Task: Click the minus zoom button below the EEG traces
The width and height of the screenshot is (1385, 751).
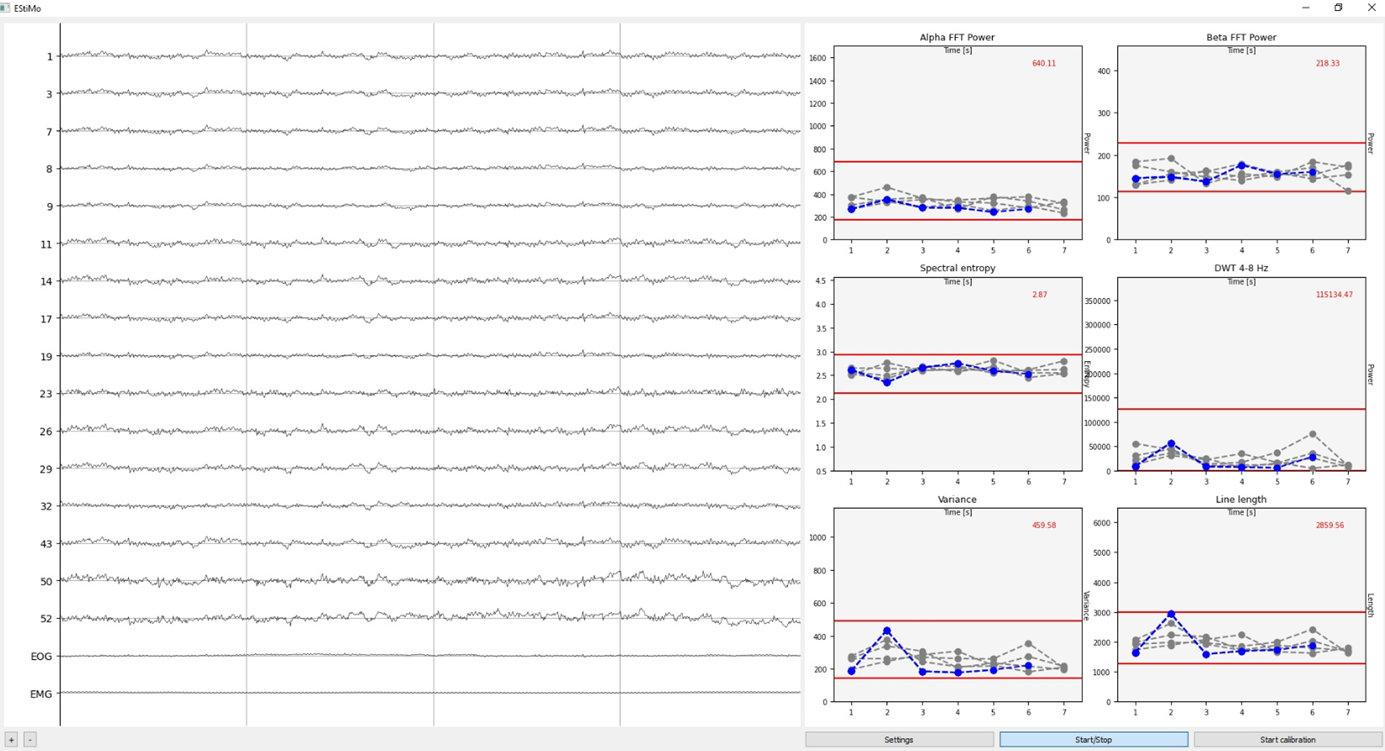Action: 30,740
